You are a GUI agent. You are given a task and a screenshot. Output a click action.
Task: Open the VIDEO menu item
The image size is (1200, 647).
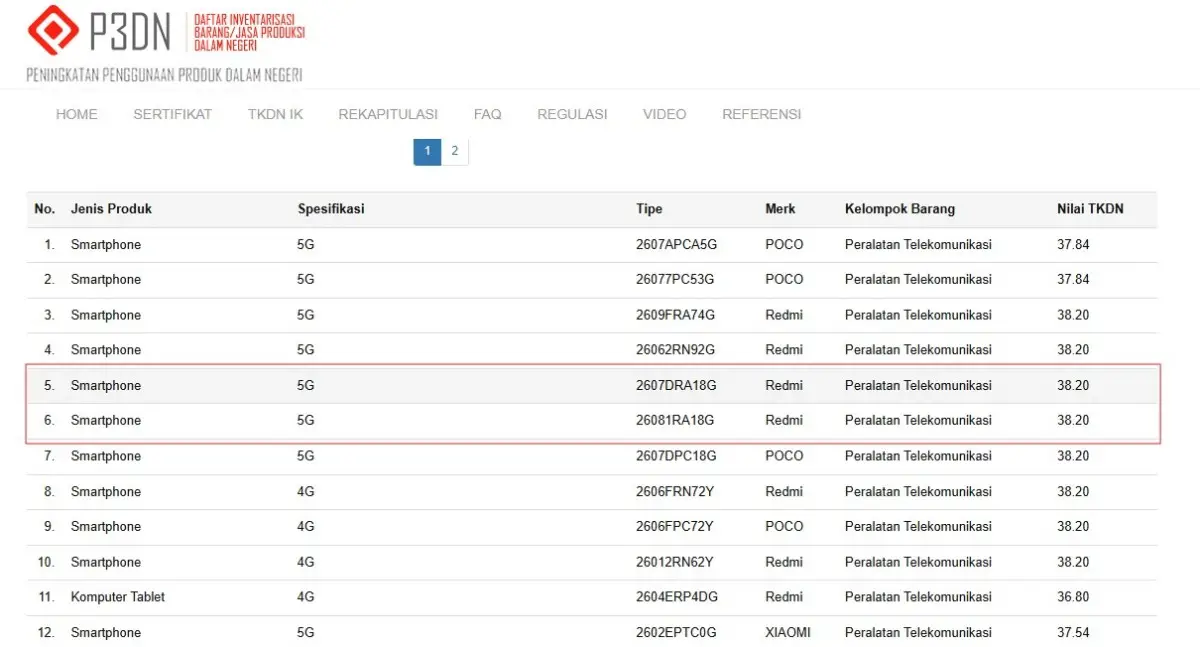point(665,114)
